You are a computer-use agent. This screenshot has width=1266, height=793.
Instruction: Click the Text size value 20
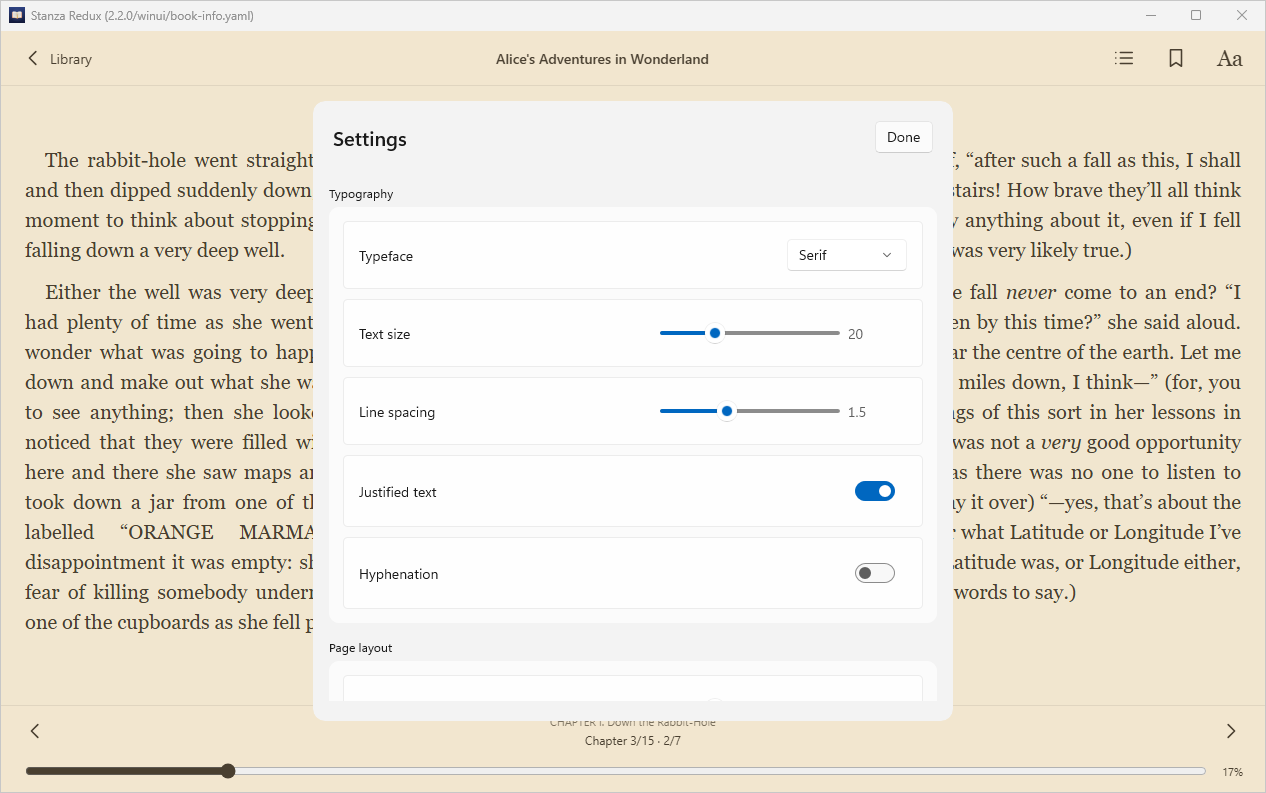[855, 334]
